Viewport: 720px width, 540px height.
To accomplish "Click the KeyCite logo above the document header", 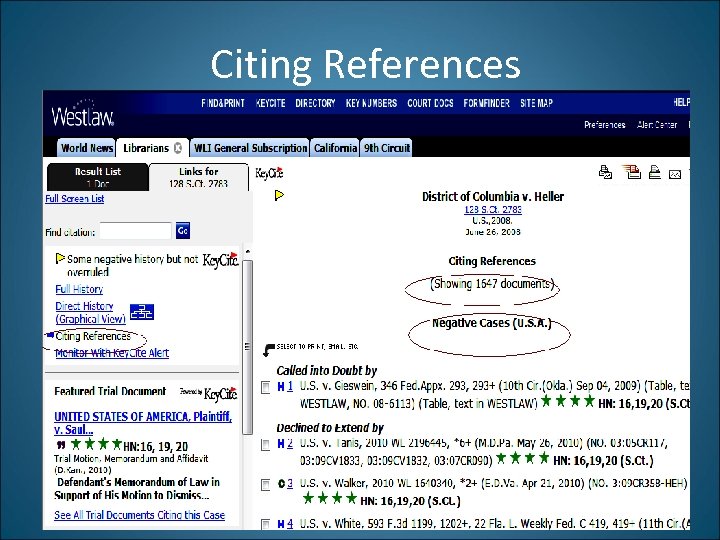I will tap(269, 173).
